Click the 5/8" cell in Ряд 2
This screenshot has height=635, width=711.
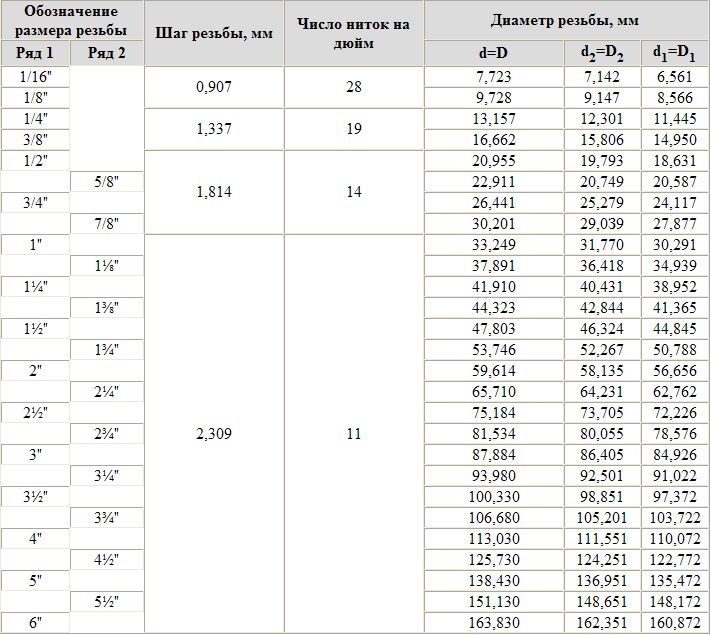click(x=107, y=182)
